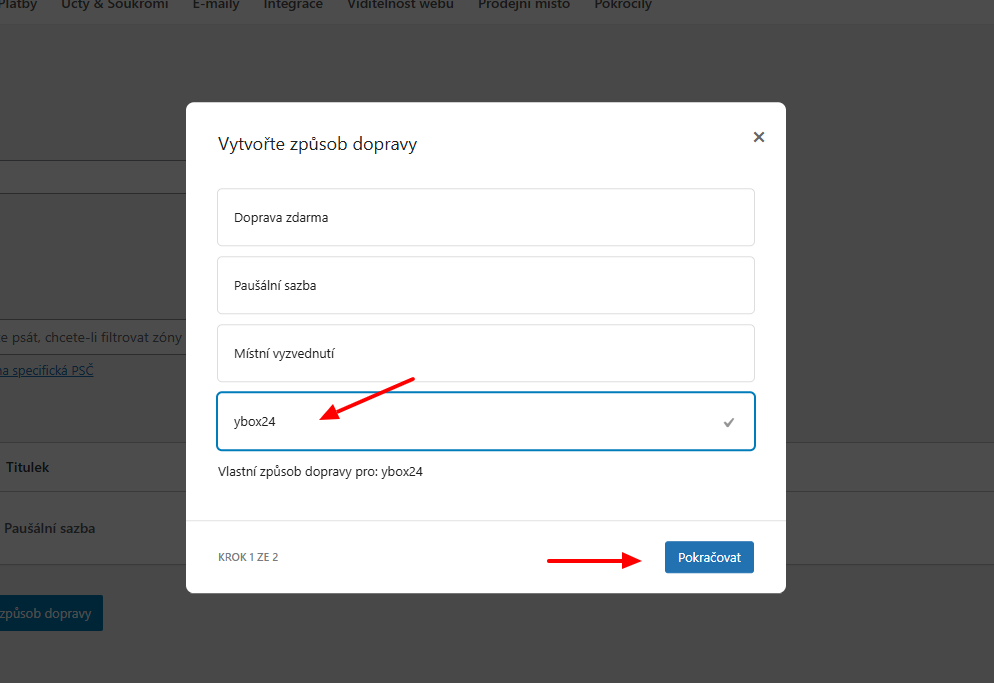The width and height of the screenshot is (994, 683).
Task: Go to the Integrace tab
Action: (x=293, y=5)
